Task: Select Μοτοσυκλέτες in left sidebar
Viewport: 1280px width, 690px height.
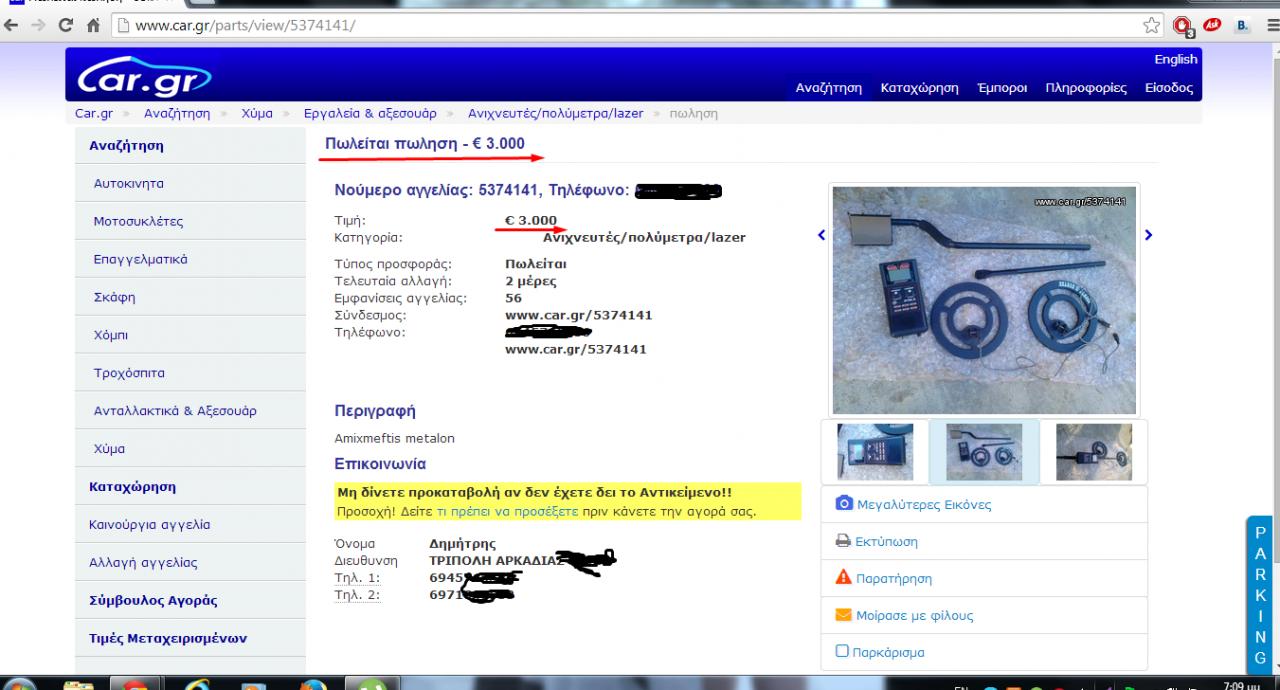Action: pos(138,221)
